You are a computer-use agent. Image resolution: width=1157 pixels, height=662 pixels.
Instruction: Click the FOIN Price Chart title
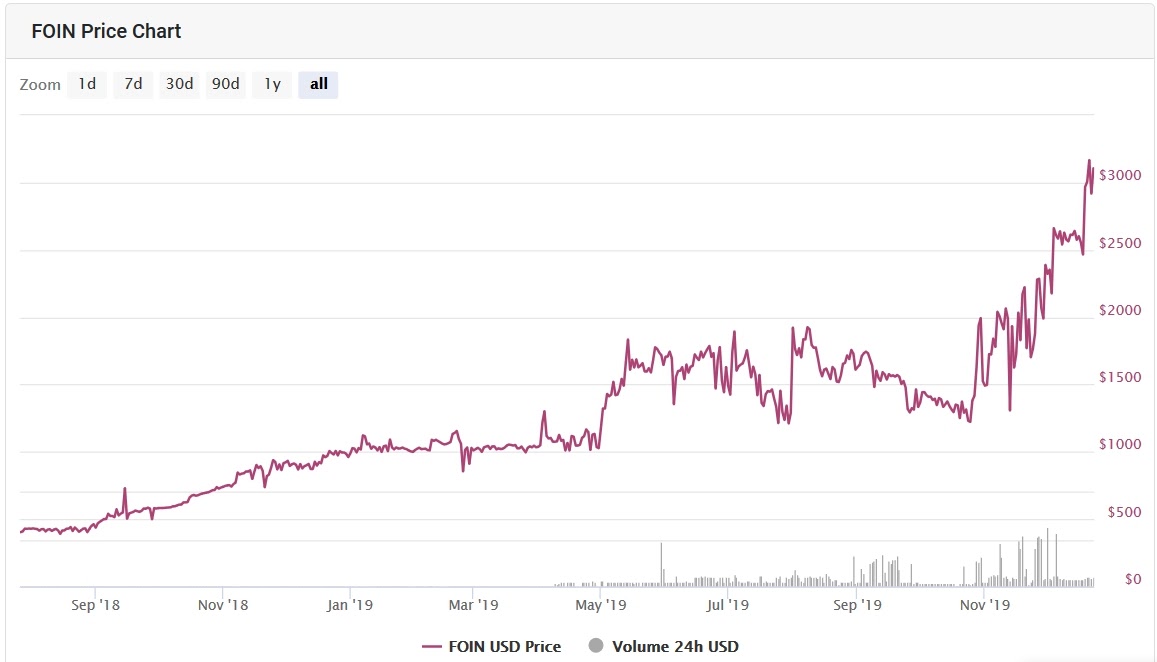coord(106,31)
